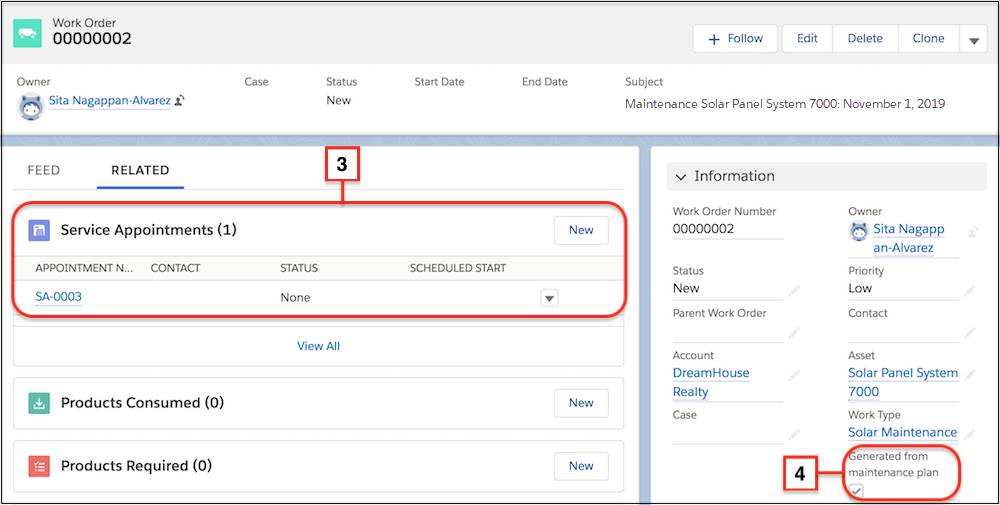
Task: Open the Service Appointments (1) list heading
Action: coord(149,230)
